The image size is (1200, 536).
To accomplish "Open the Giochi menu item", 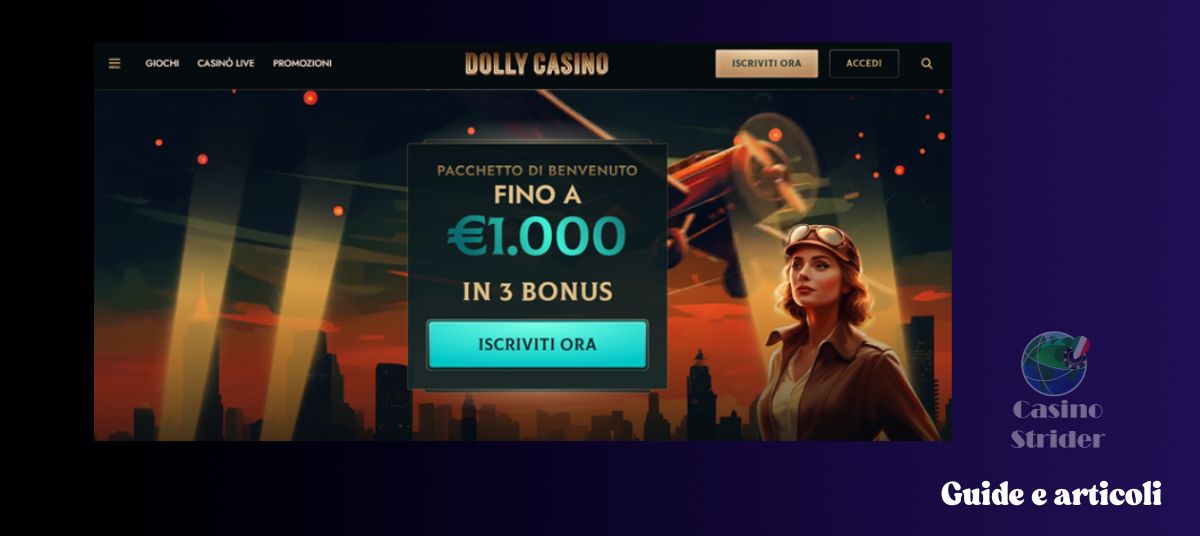I will 162,63.
